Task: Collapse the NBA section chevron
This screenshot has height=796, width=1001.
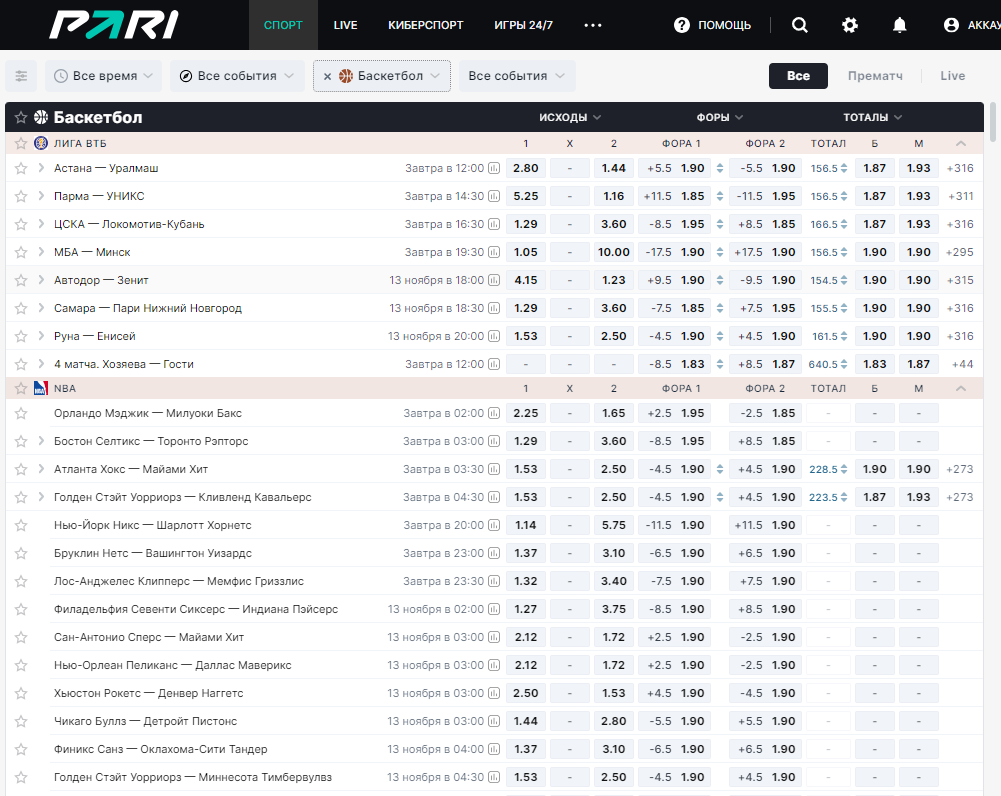Action: 961,388
